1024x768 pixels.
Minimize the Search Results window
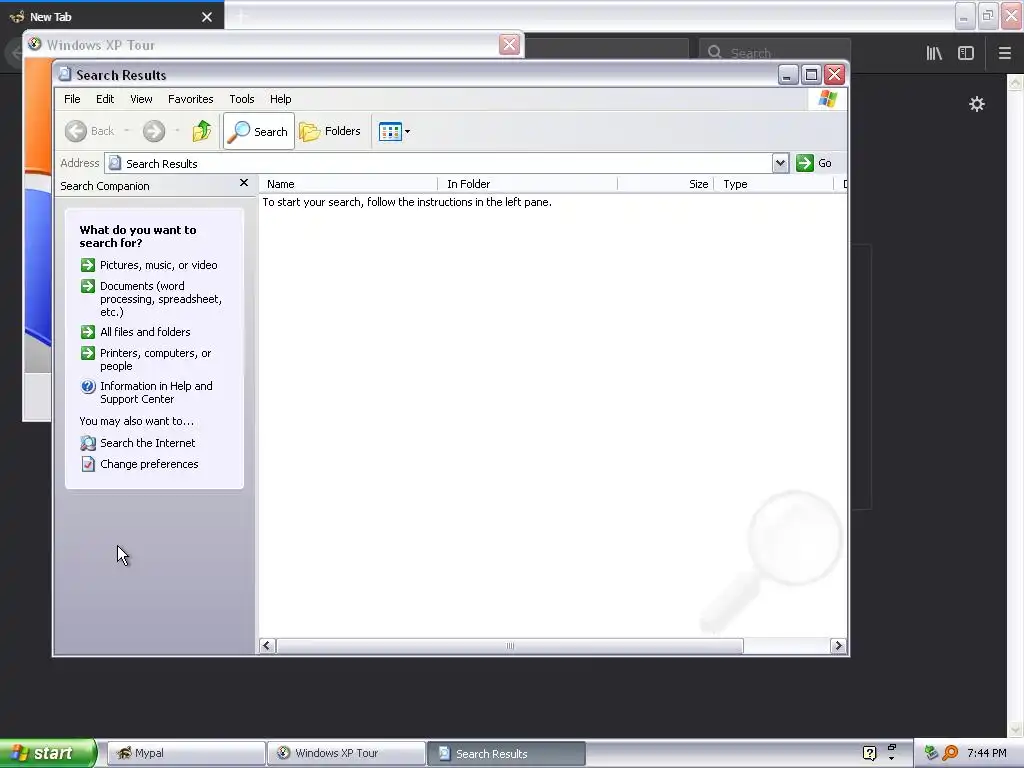coord(788,75)
